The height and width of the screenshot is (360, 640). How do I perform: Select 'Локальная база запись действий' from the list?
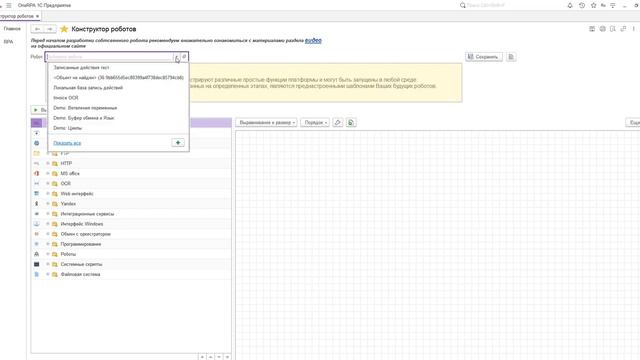(118, 88)
